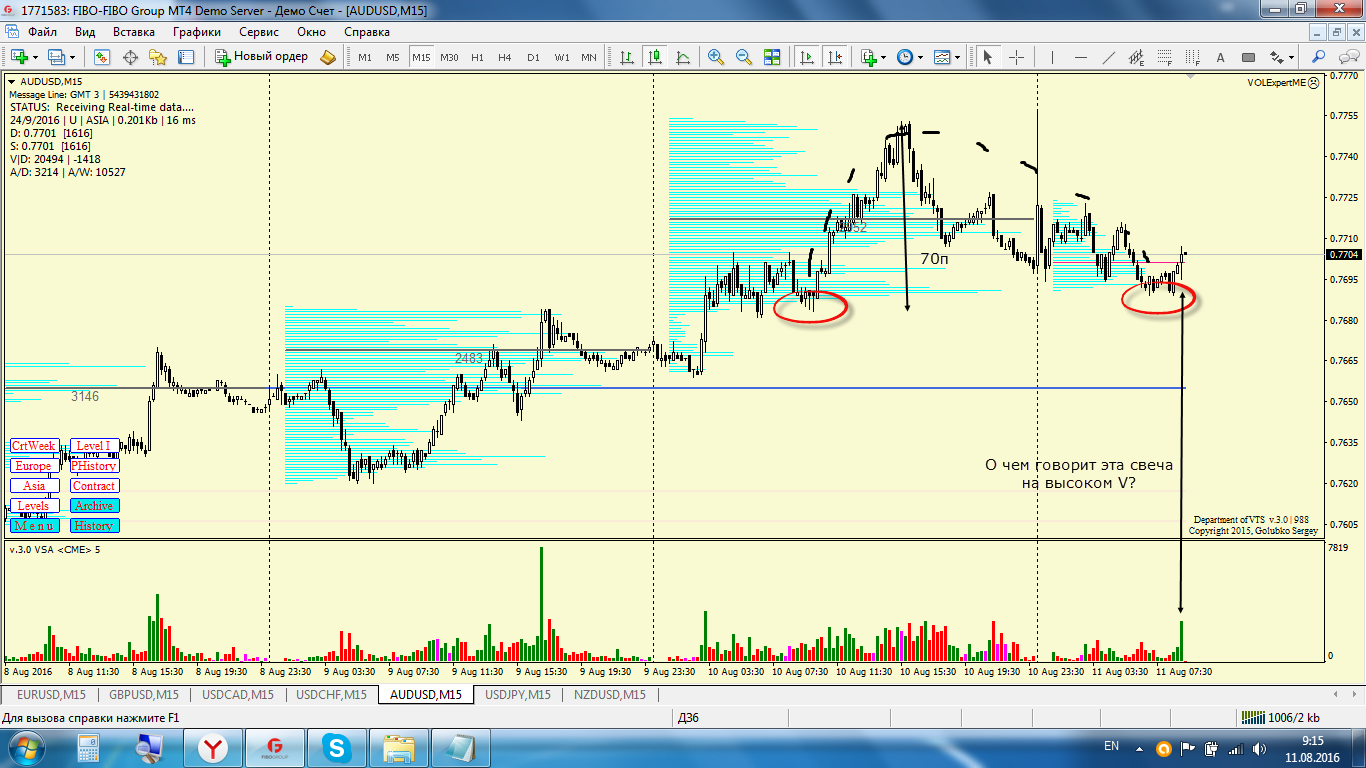Draw a vertical line
This screenshot has width=1366, height=768.
click(x=1051, y=57)
